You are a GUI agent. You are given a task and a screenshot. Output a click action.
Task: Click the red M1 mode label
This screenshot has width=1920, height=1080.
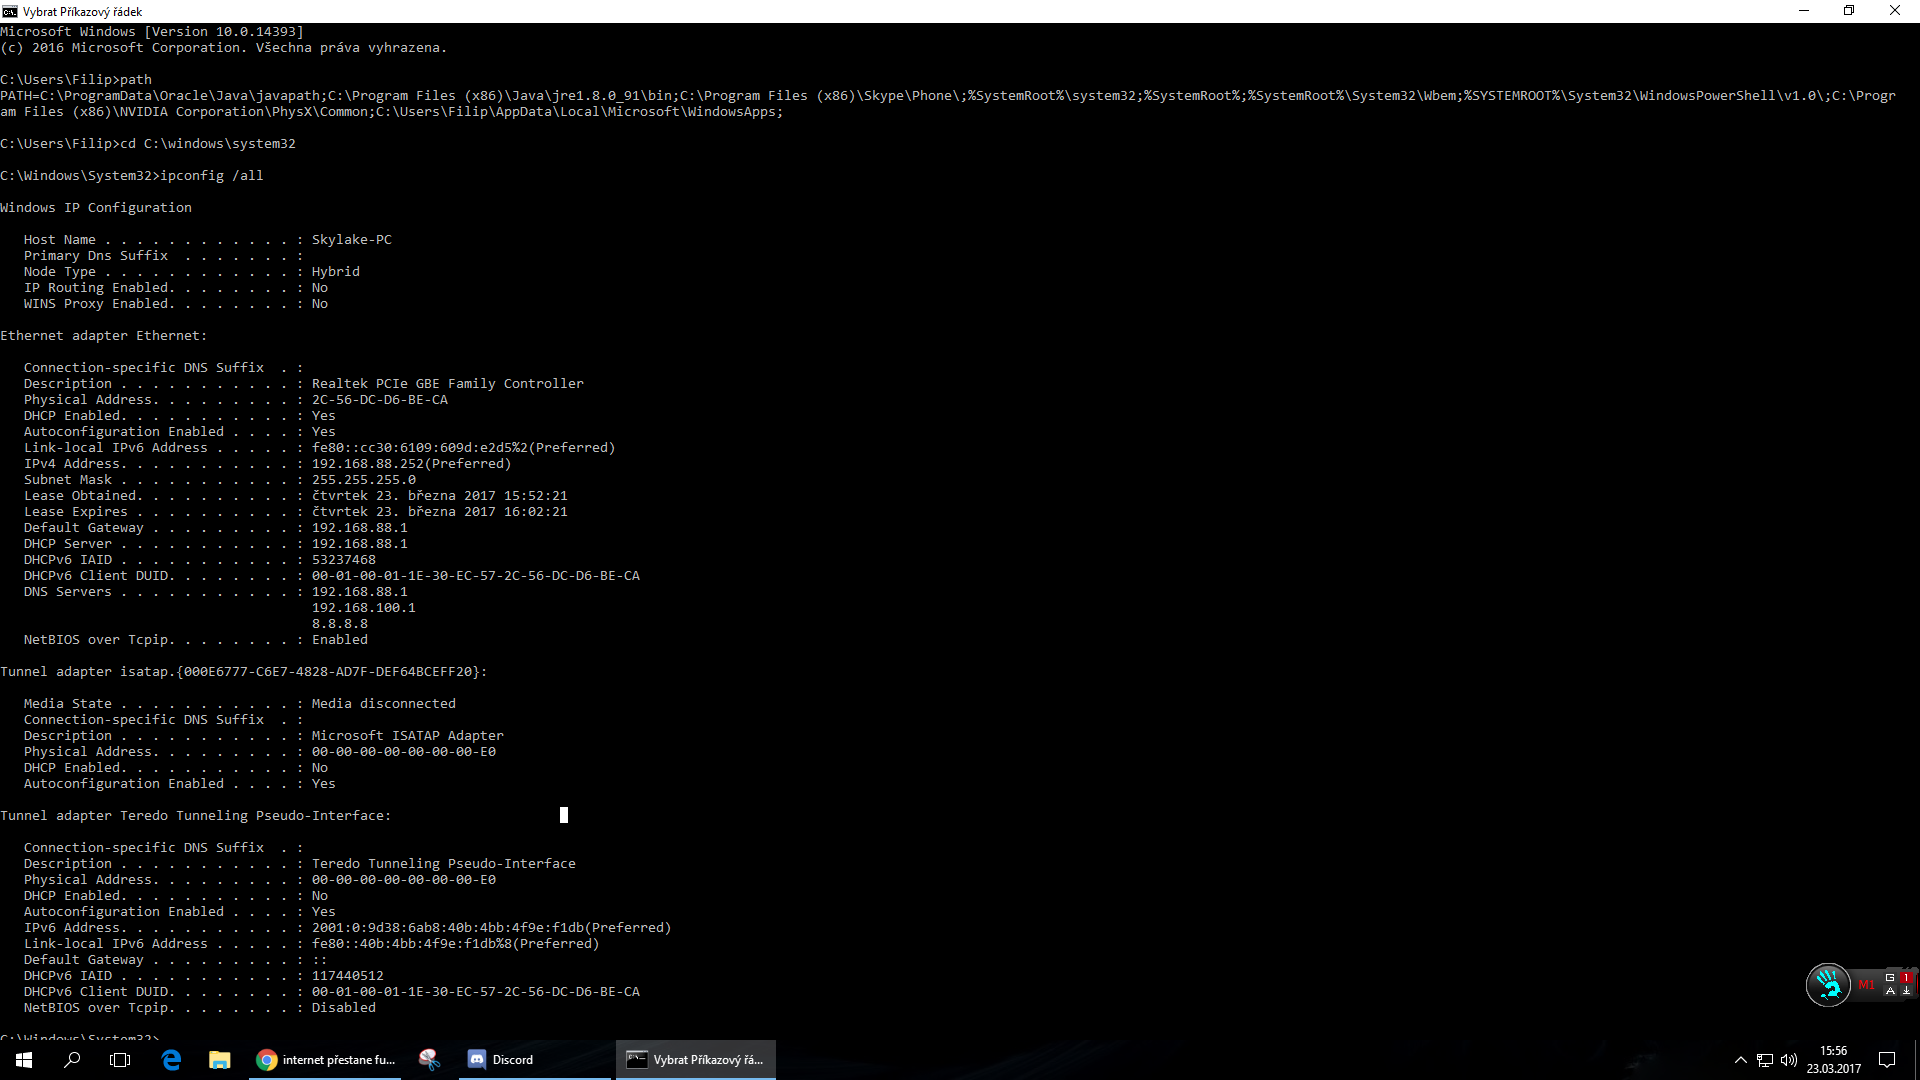click(x=1866, y=984)
